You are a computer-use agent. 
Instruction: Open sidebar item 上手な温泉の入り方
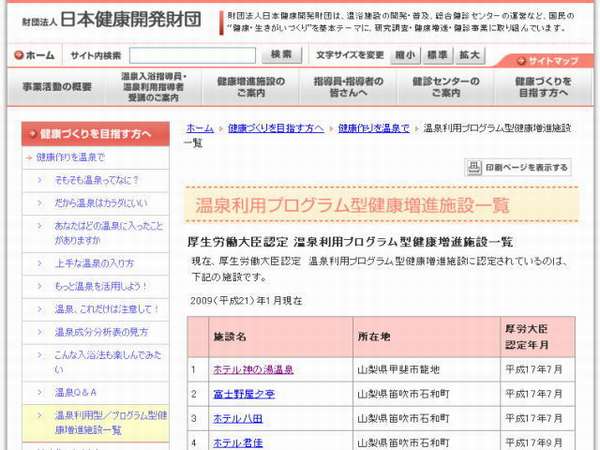click(x=95, y=263)
